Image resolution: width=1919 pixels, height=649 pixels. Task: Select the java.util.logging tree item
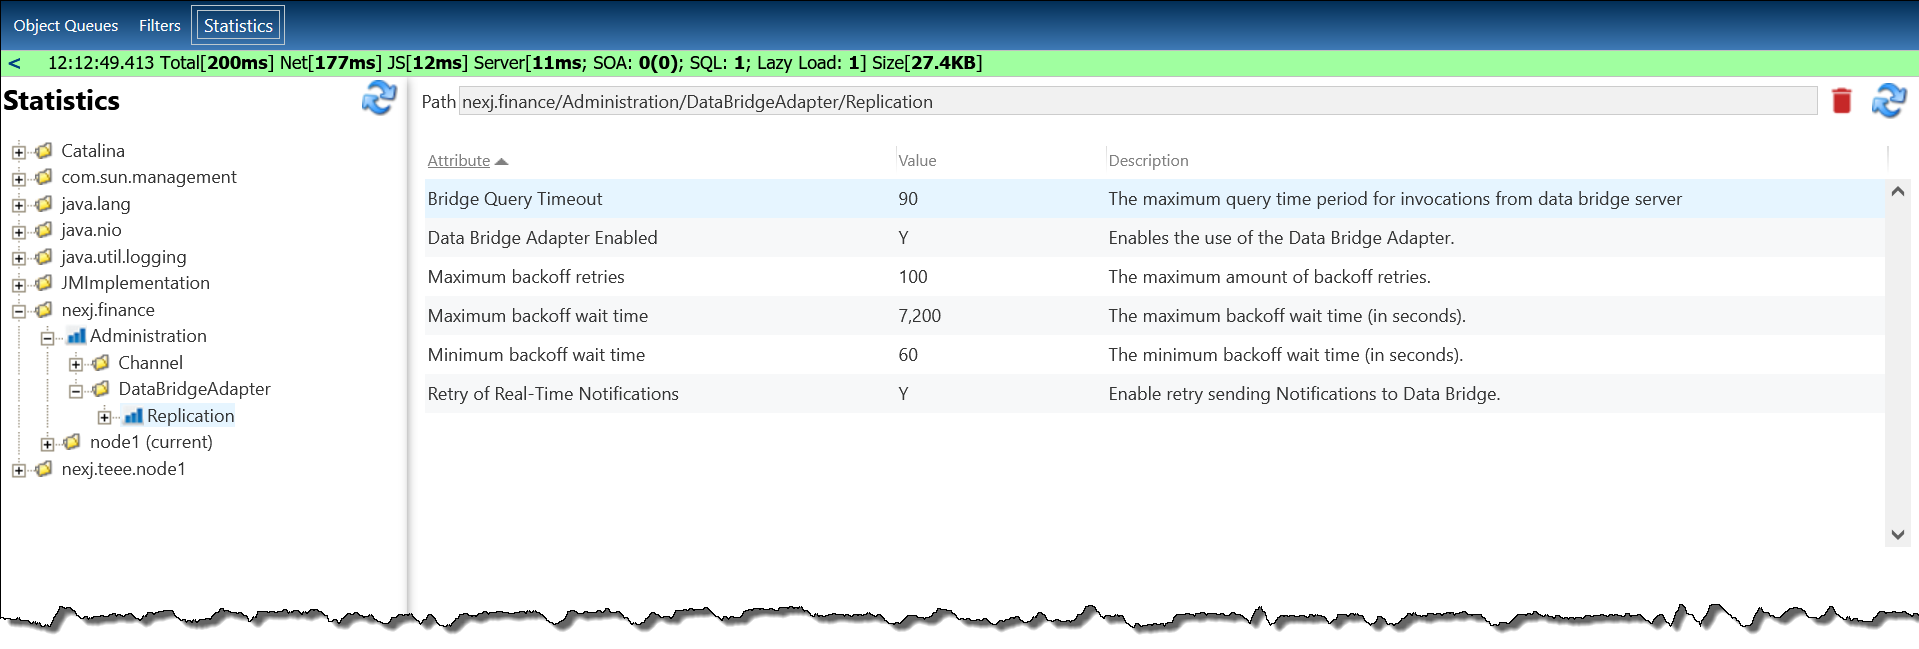tap(123, 257)
